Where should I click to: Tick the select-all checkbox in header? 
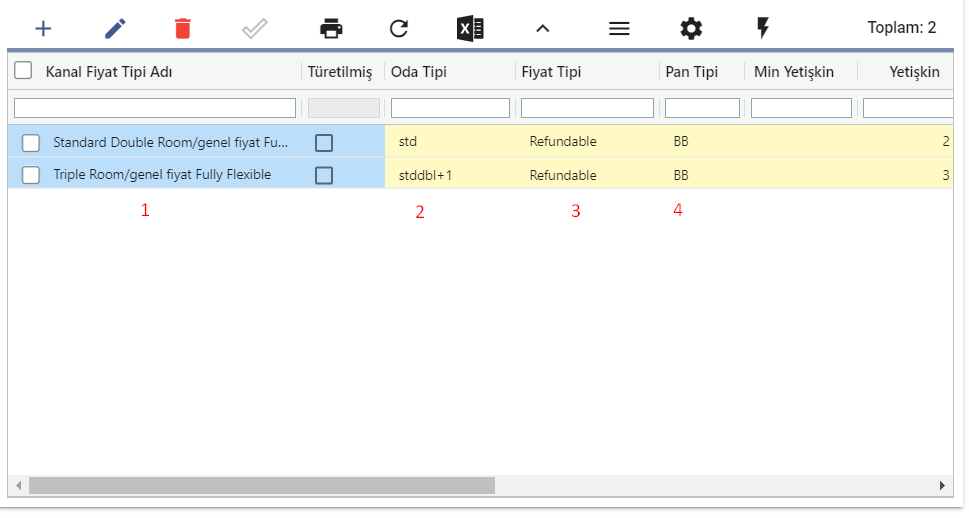pos(23,70)
